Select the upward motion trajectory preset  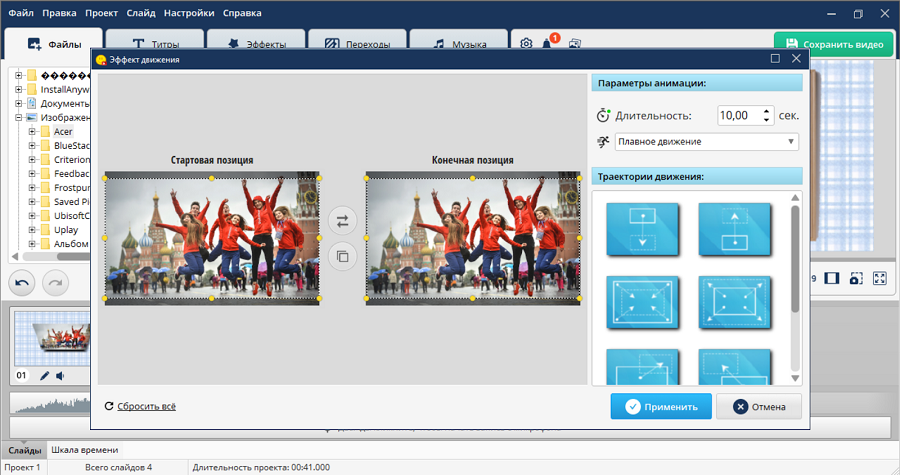pos(733,229)
